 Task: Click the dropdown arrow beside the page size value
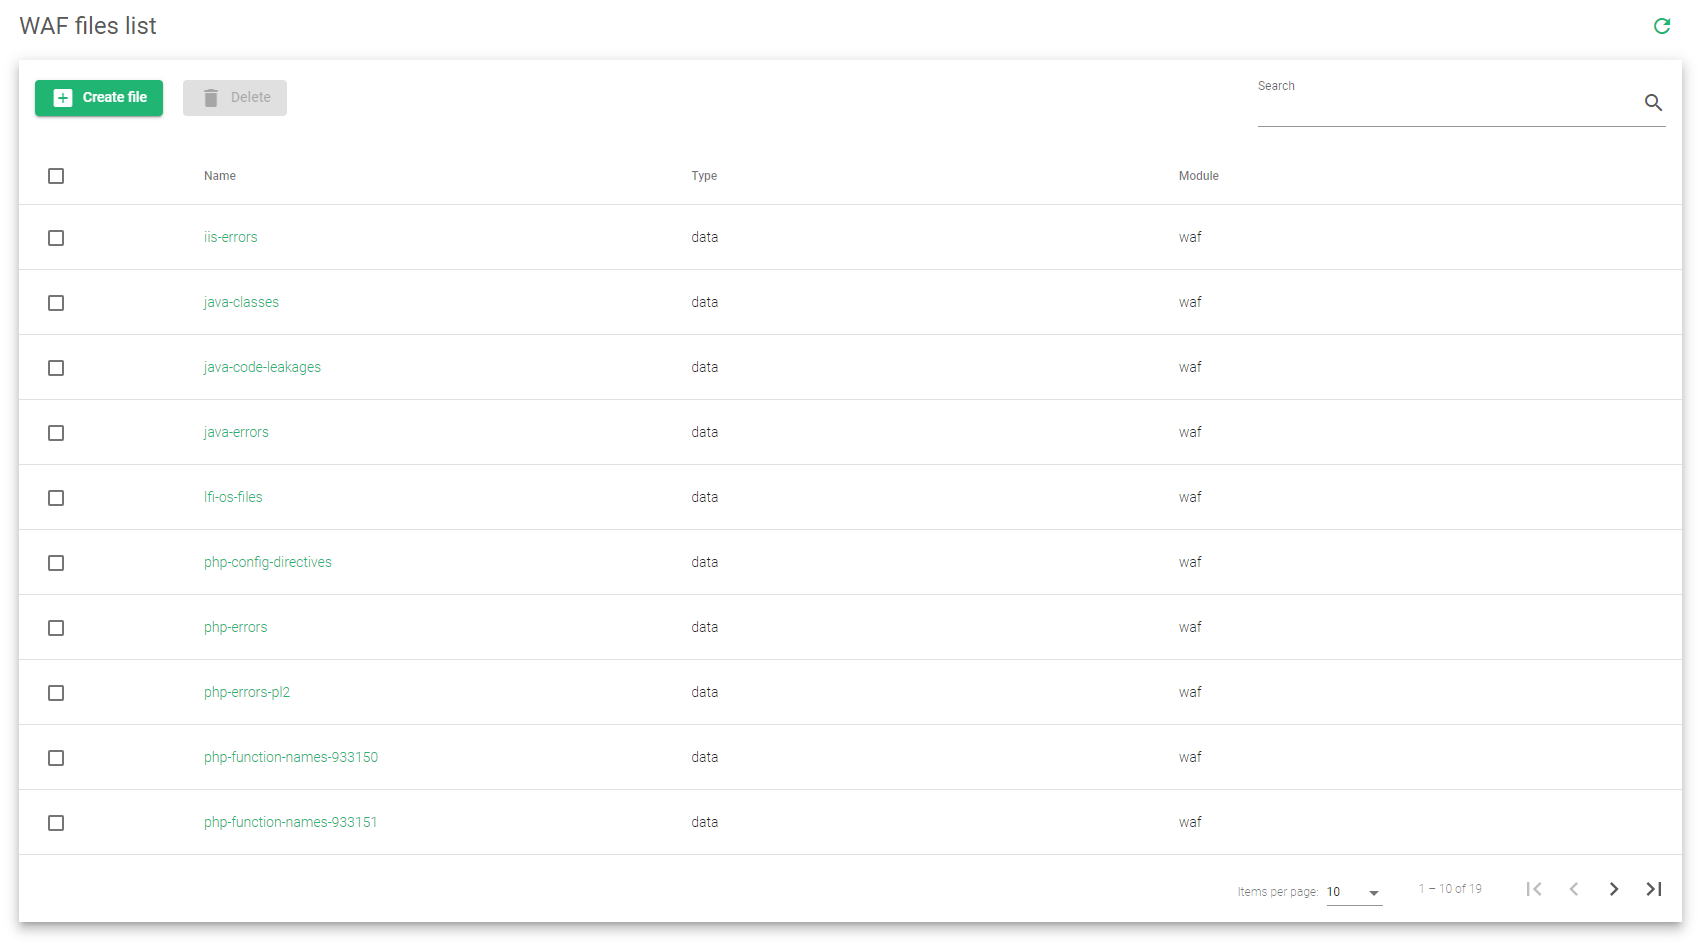[x=1374, y=893]
